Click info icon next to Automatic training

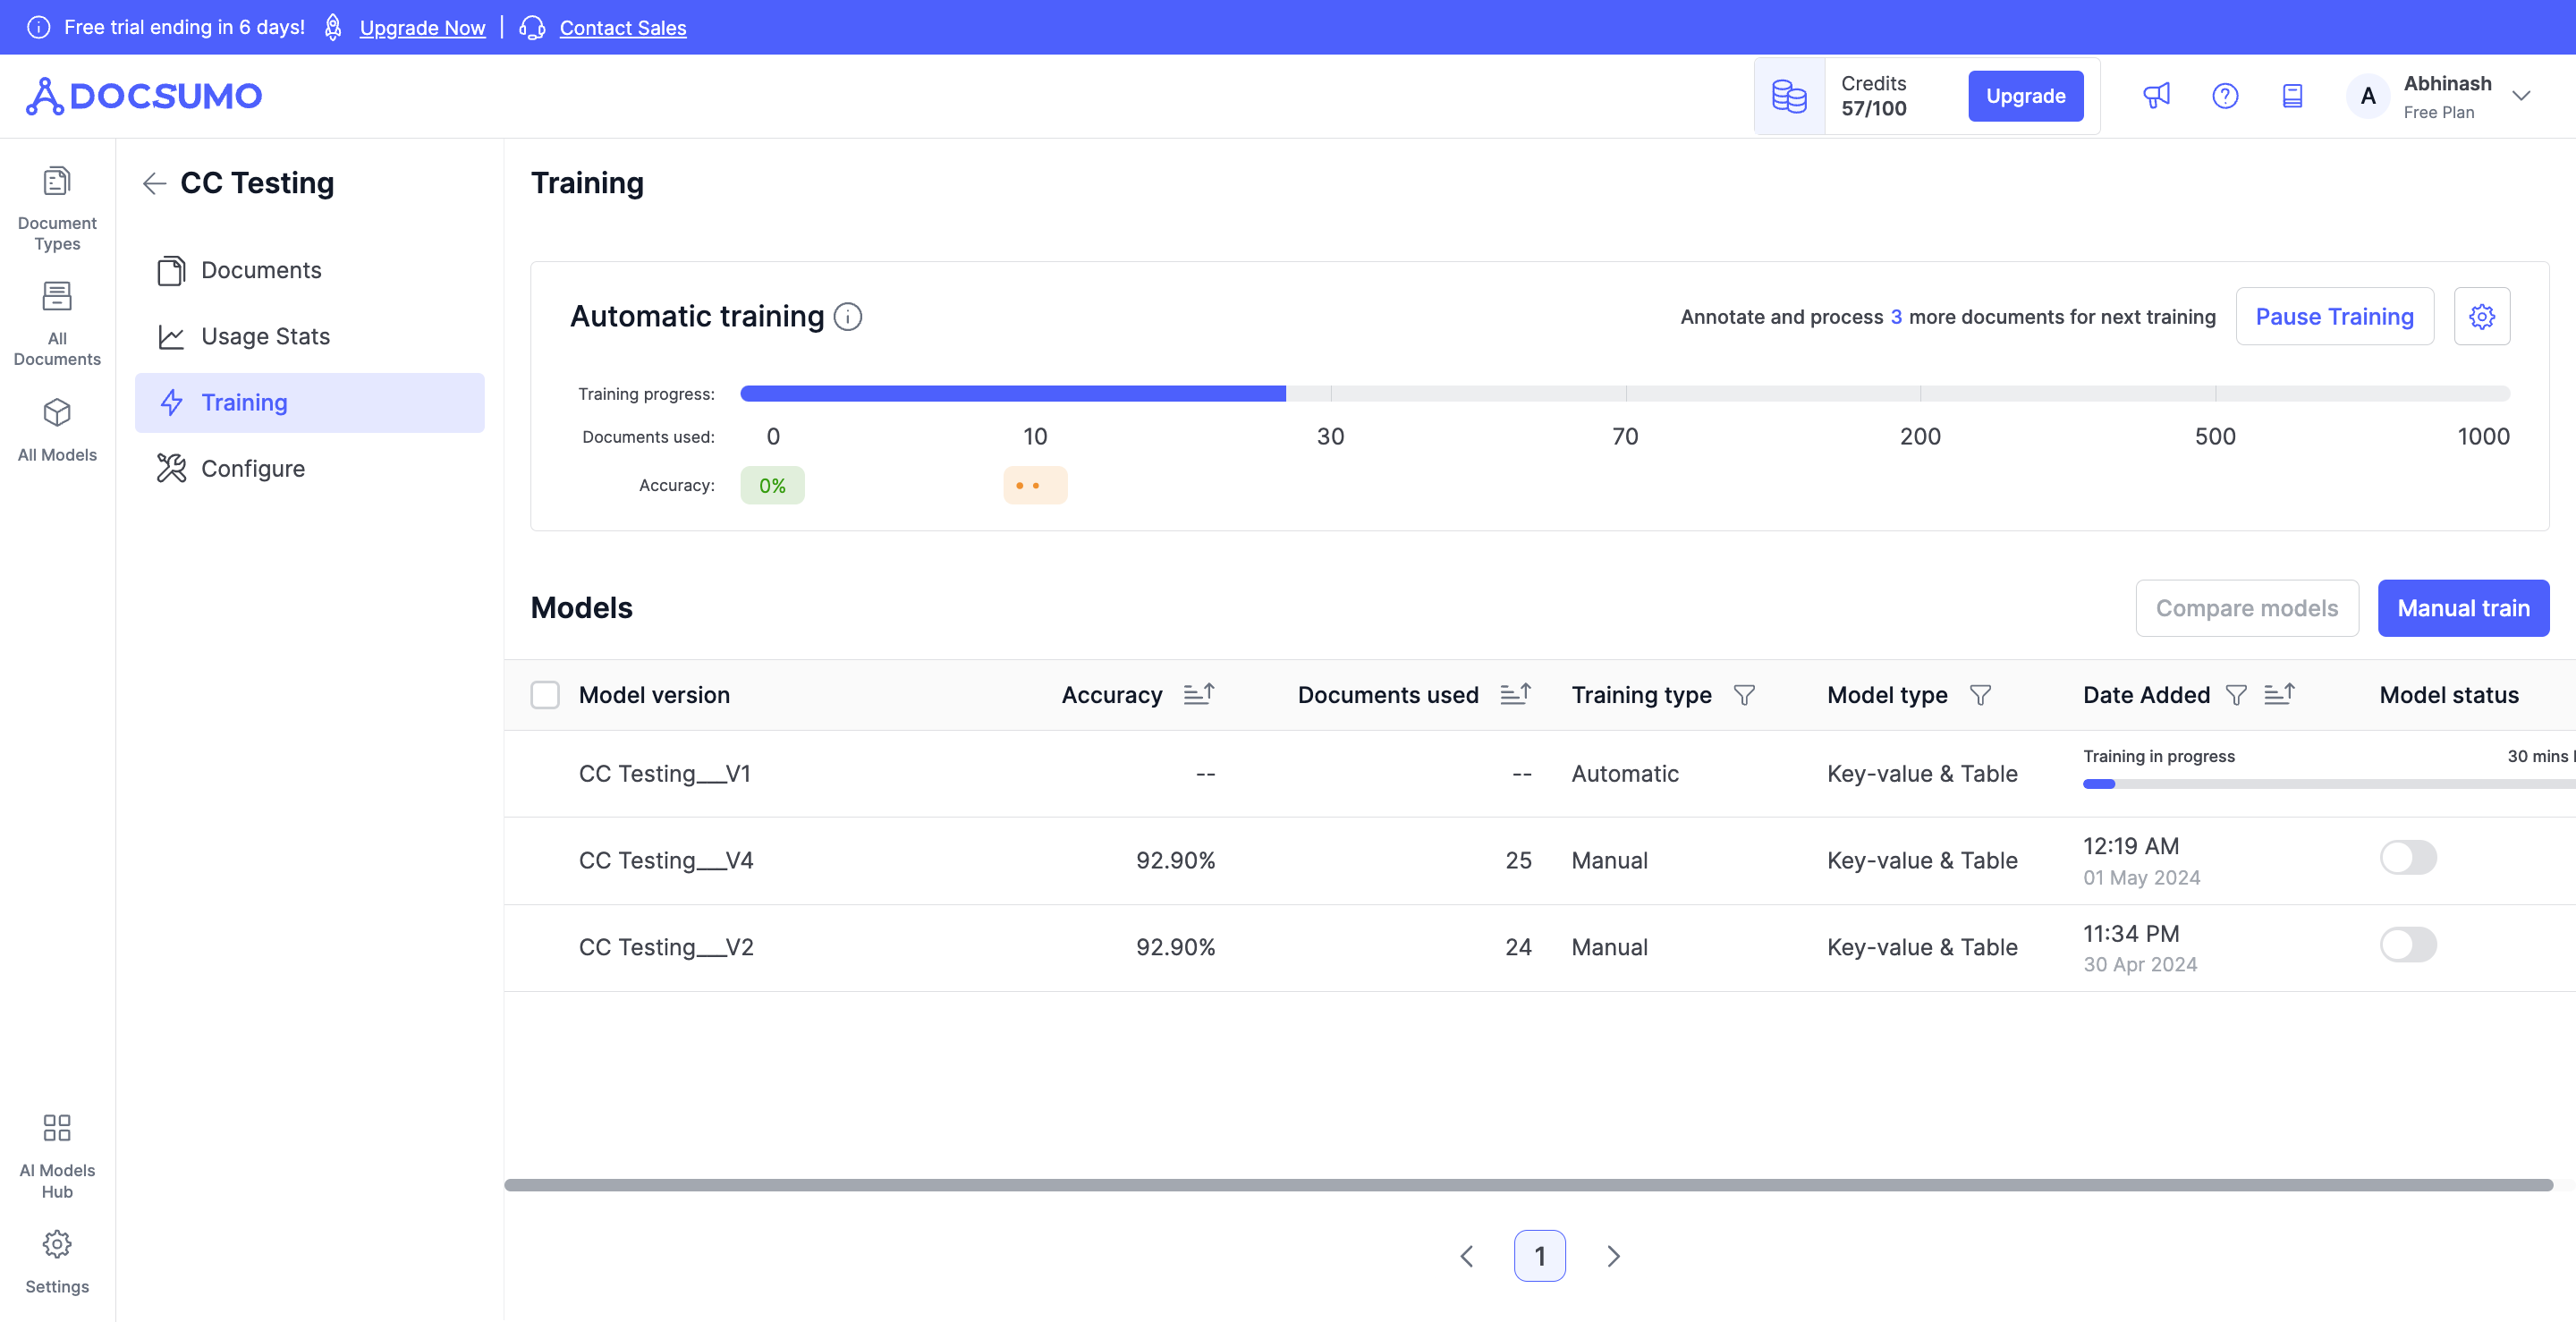click(847, 317)
